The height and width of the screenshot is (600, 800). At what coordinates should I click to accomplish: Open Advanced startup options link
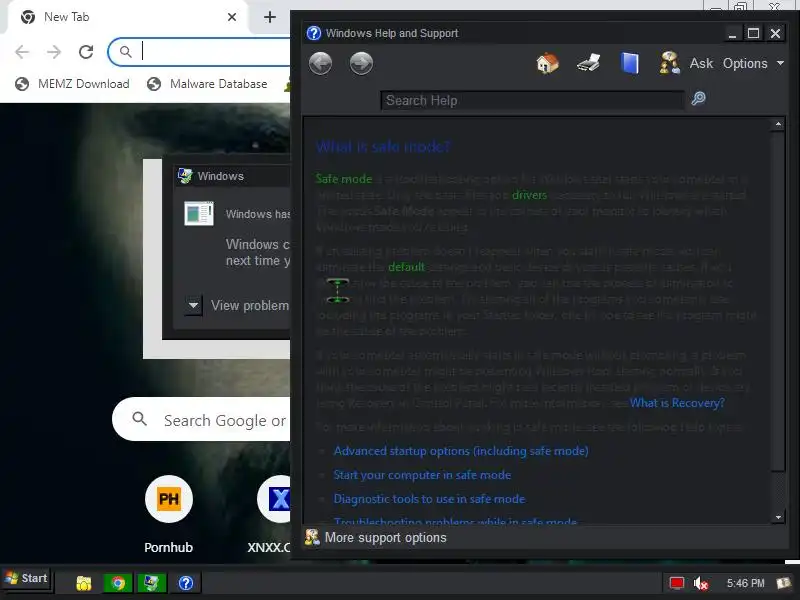(x=461, y=451)
